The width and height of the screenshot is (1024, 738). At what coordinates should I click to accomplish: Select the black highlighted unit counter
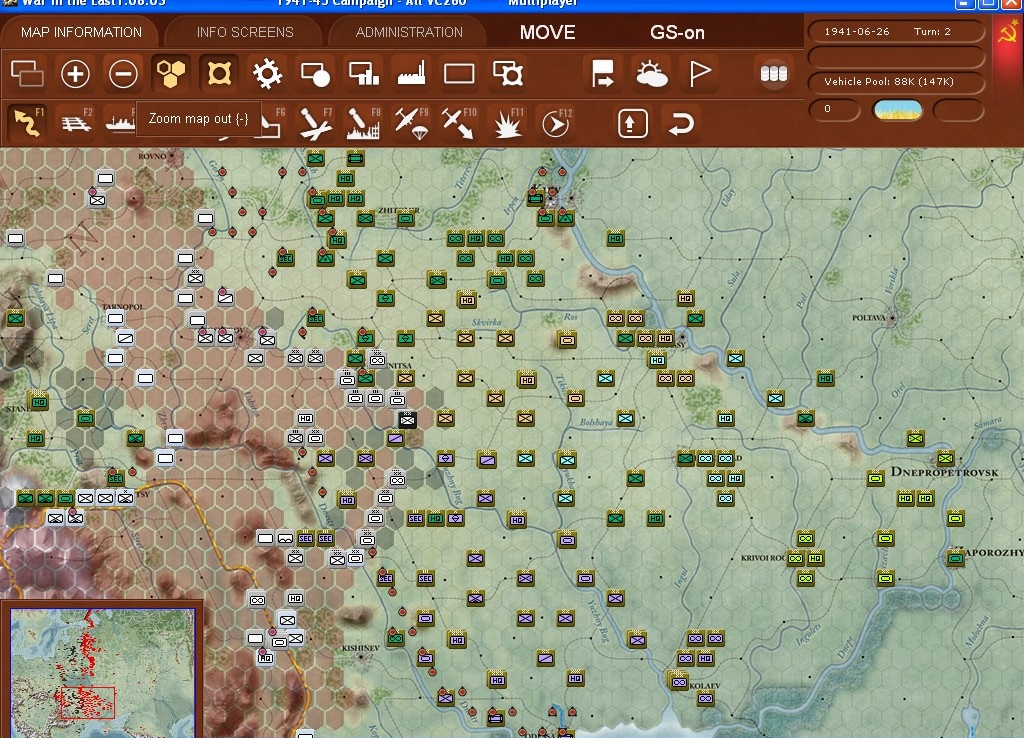tap(408, 419)
